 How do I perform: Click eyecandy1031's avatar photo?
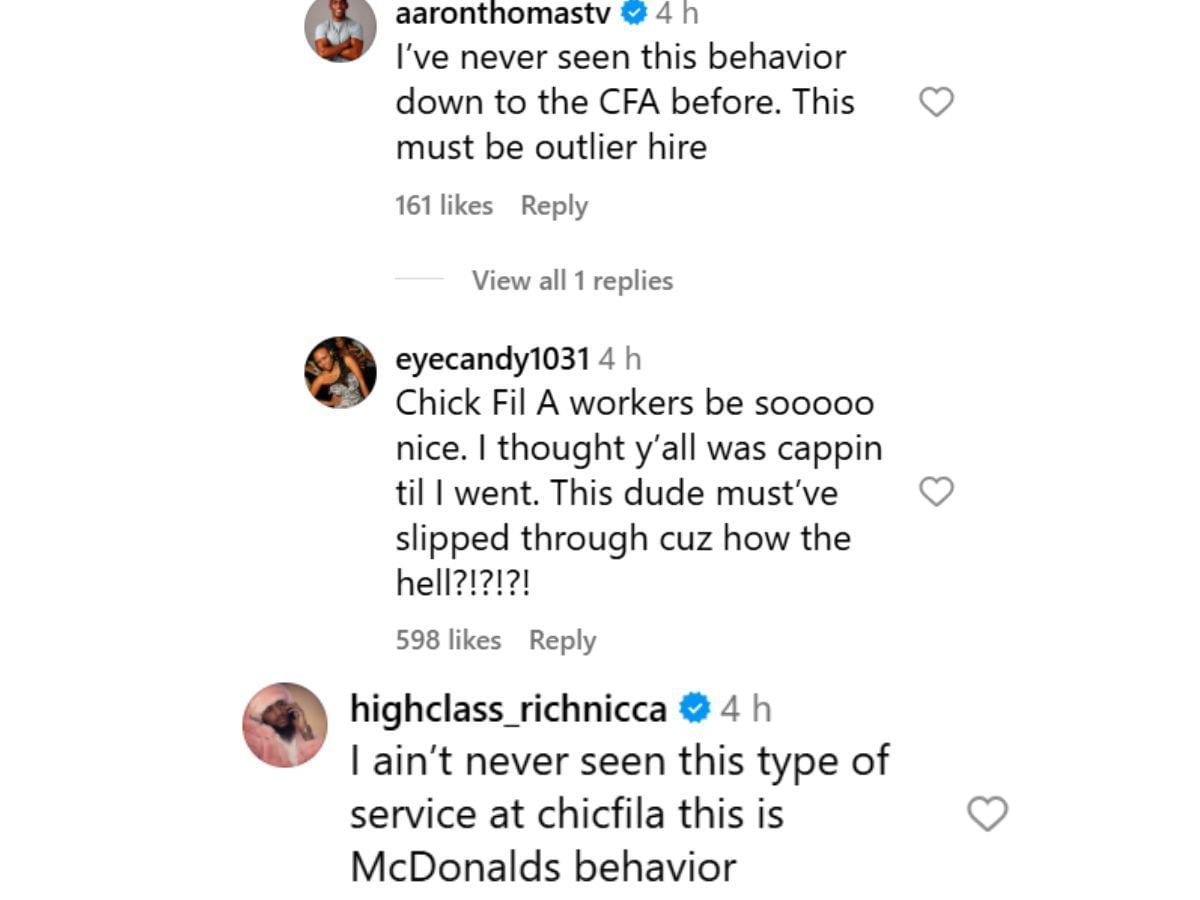point(340,372)
